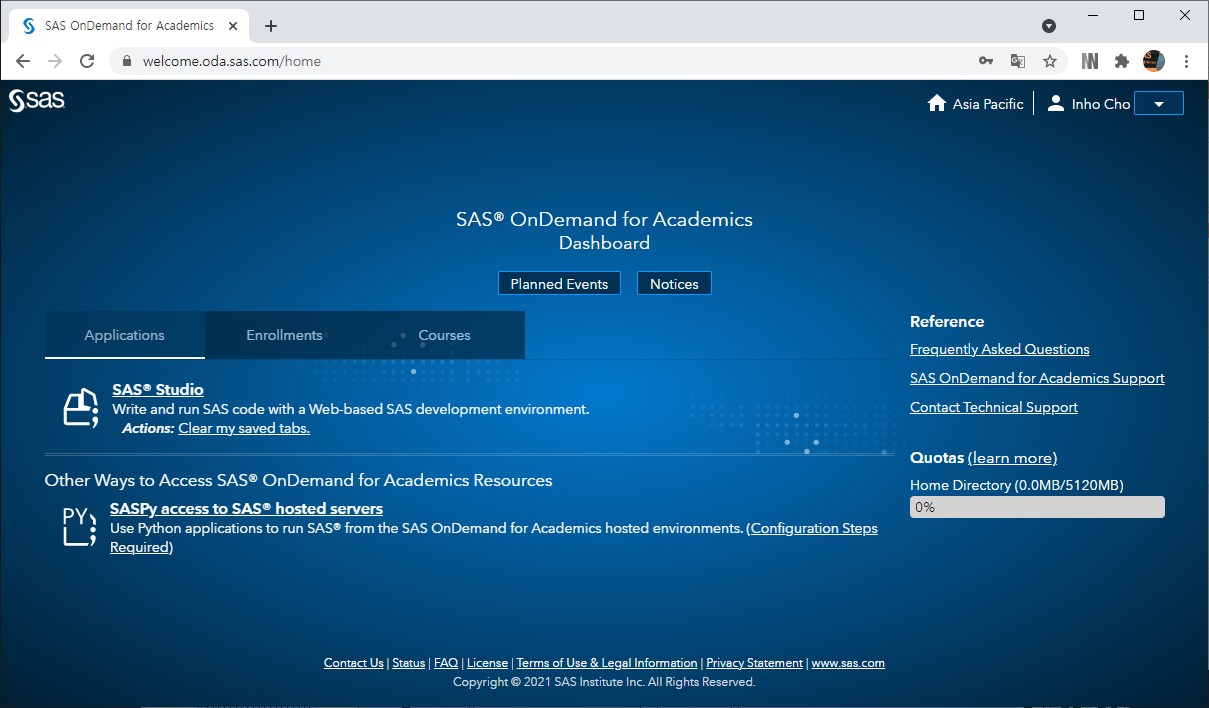Viewport: 1209px width, 708px height.
Task: Reload the page with the refresh icon
Action: [87, 61]
